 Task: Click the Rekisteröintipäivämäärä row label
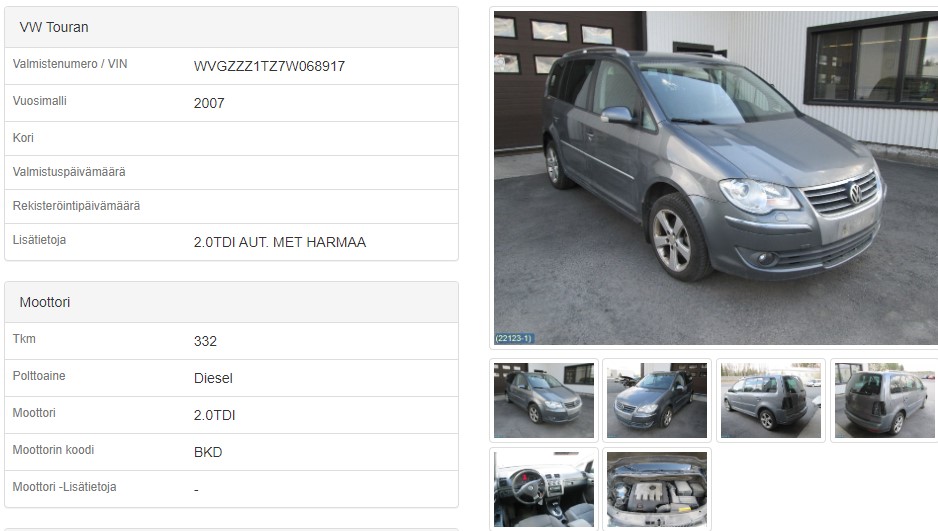click(76, 206)
